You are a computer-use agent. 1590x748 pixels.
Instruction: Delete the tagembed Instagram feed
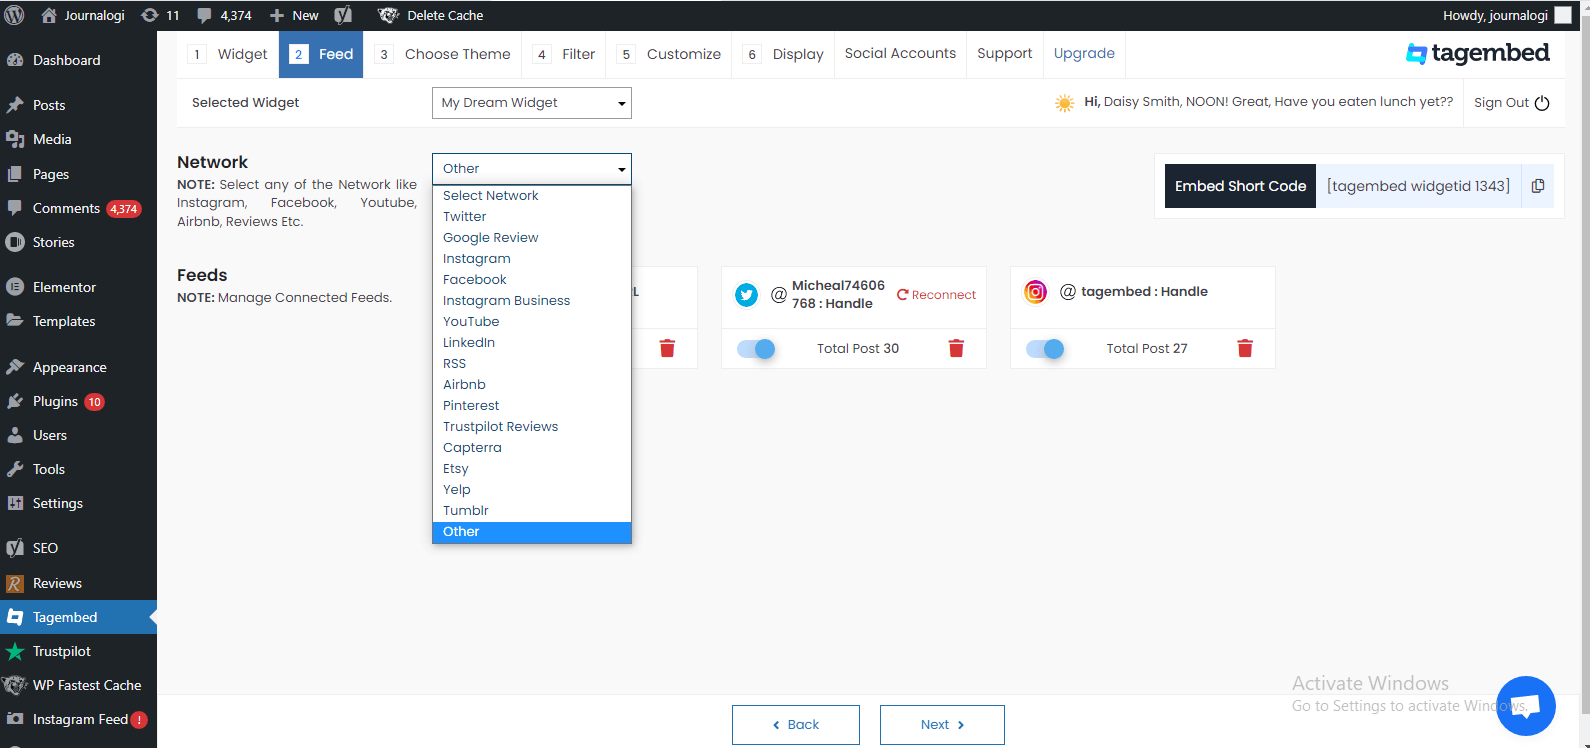(x=1245, y=348)
